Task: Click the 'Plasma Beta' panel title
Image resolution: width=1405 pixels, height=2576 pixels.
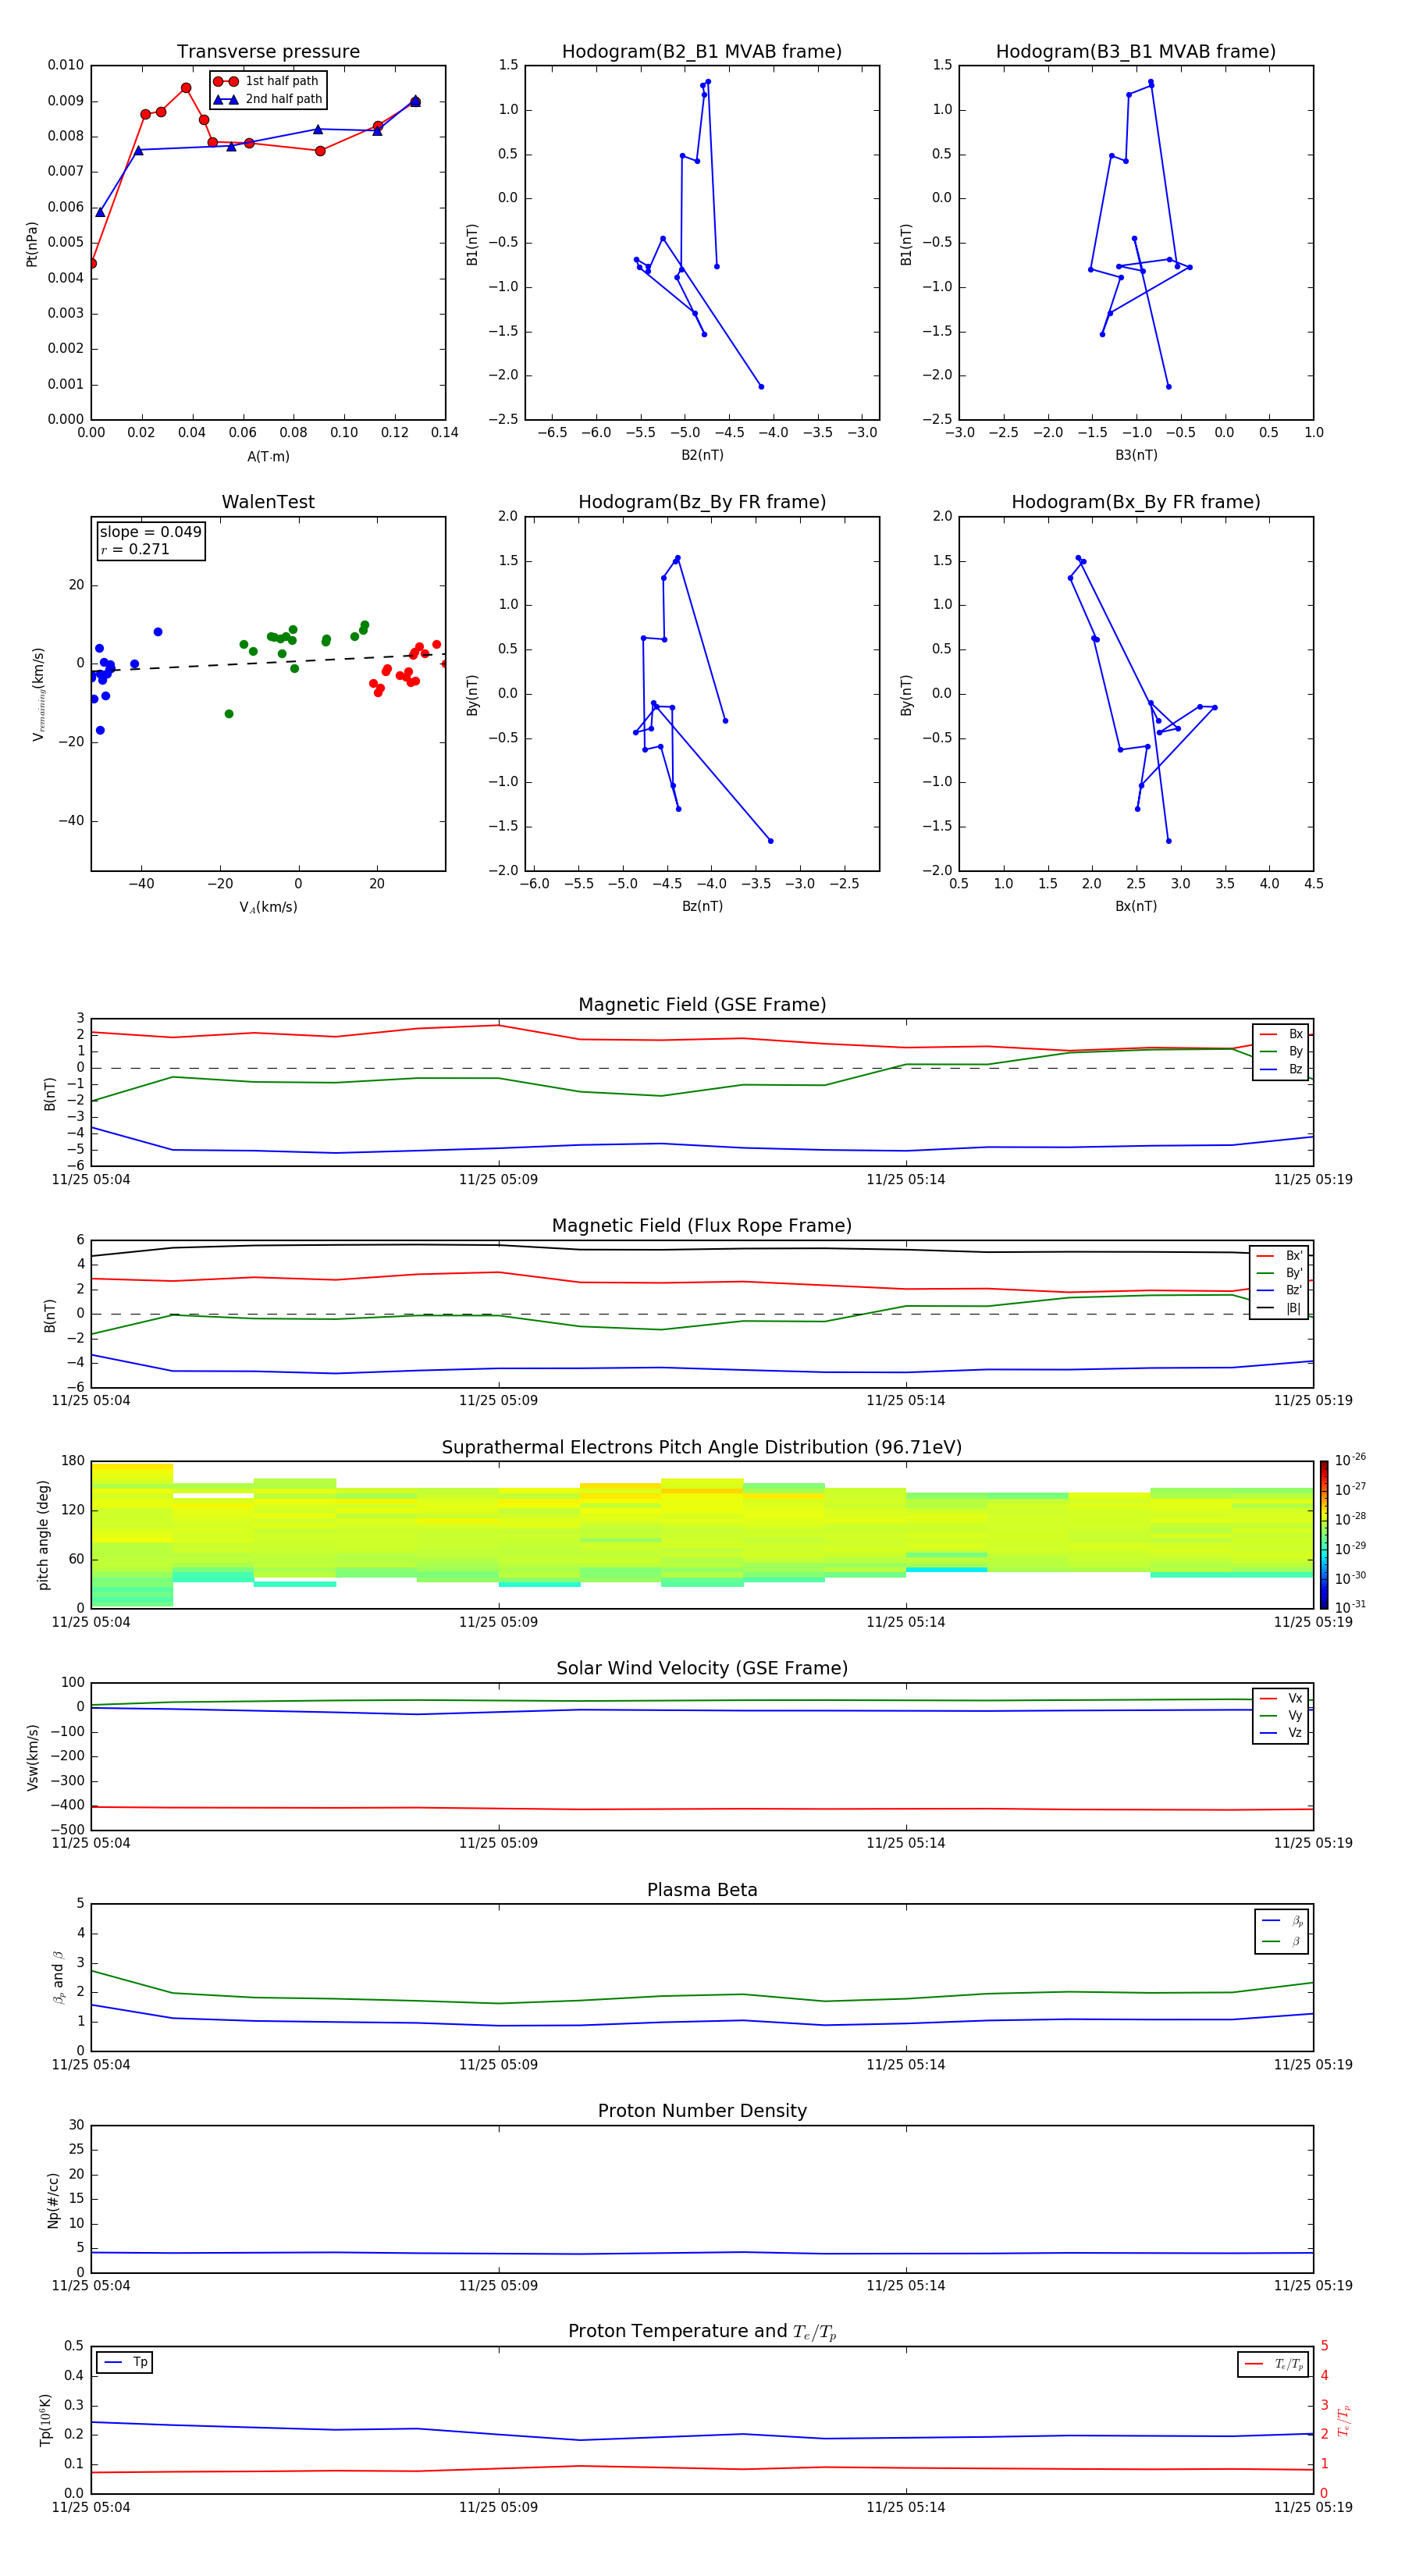Action: click(702, 1890)
